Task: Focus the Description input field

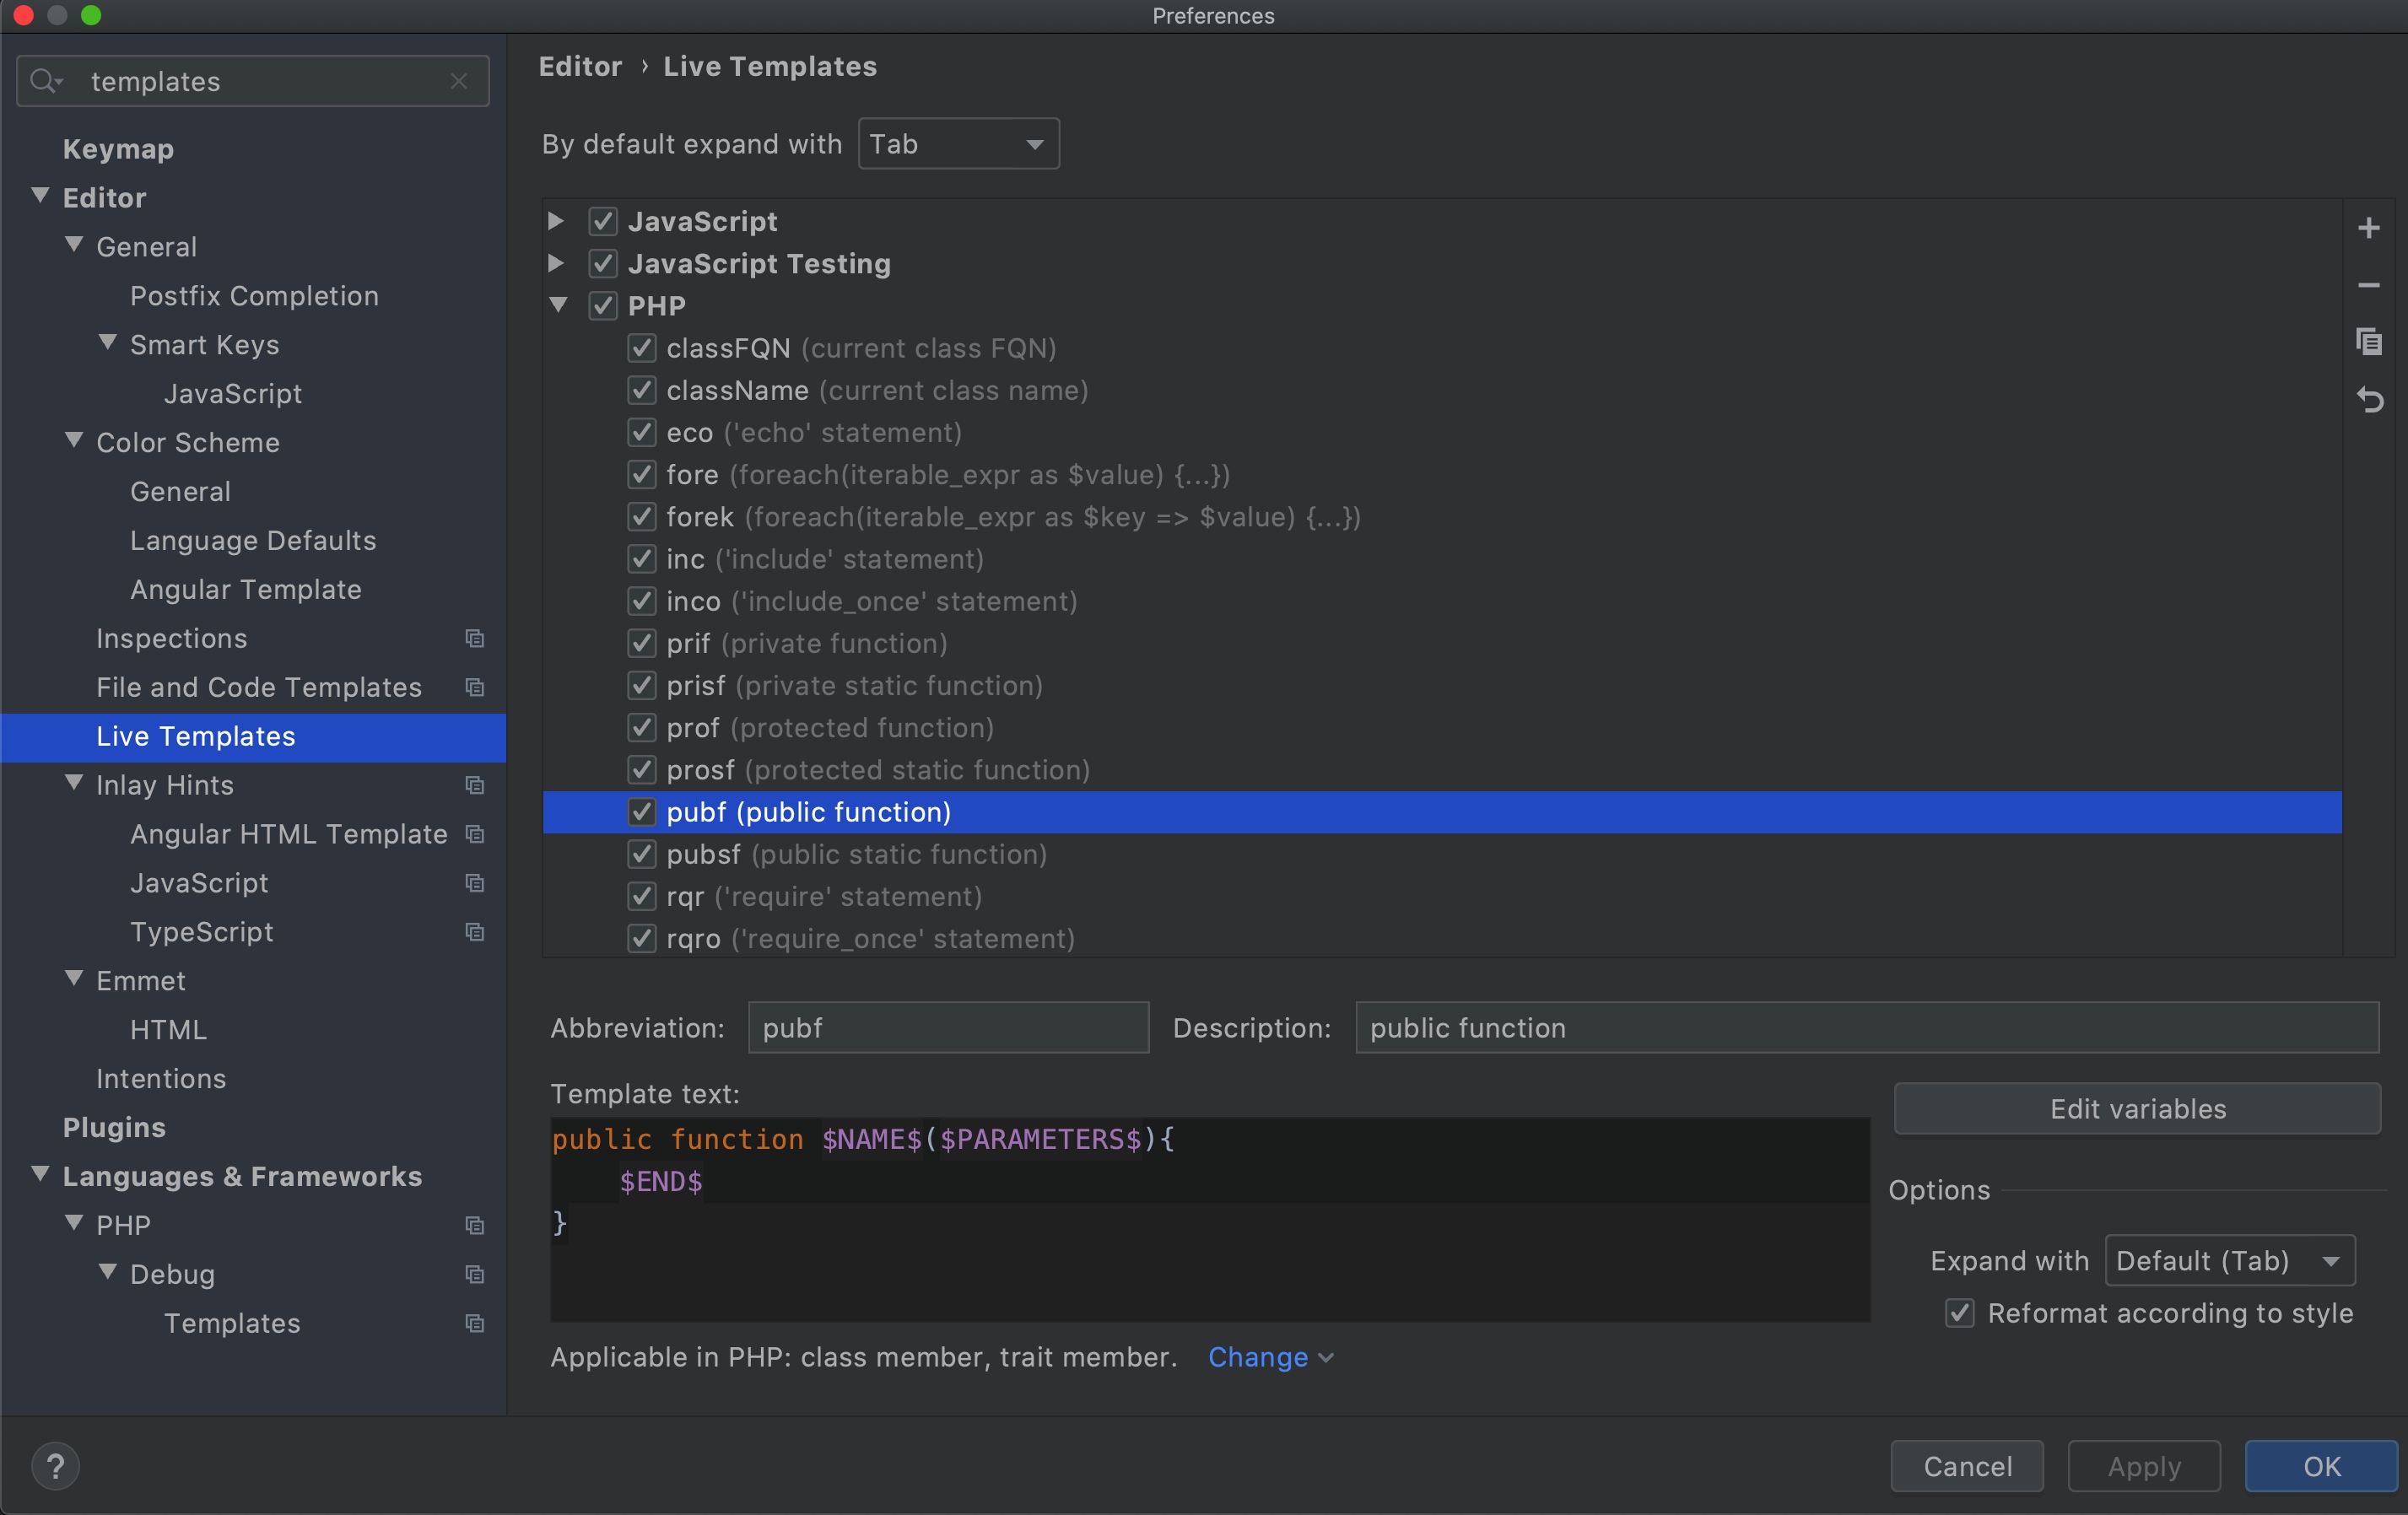Action: click(x=1866, y=1028)
